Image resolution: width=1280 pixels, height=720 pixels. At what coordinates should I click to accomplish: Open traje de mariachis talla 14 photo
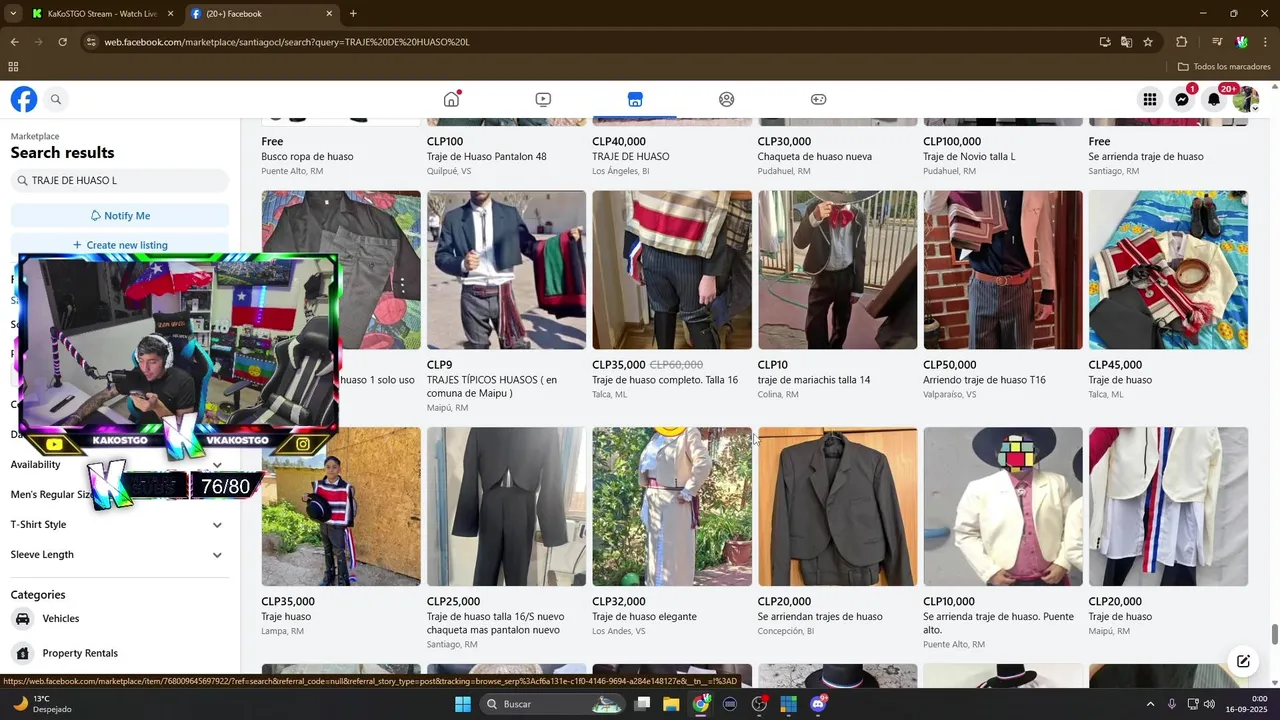pos(837,270)
